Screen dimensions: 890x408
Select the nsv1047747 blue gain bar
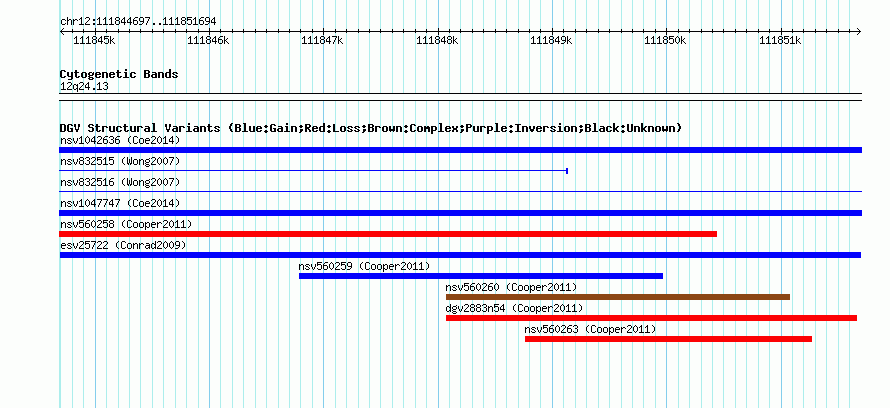tap(460, 213)
